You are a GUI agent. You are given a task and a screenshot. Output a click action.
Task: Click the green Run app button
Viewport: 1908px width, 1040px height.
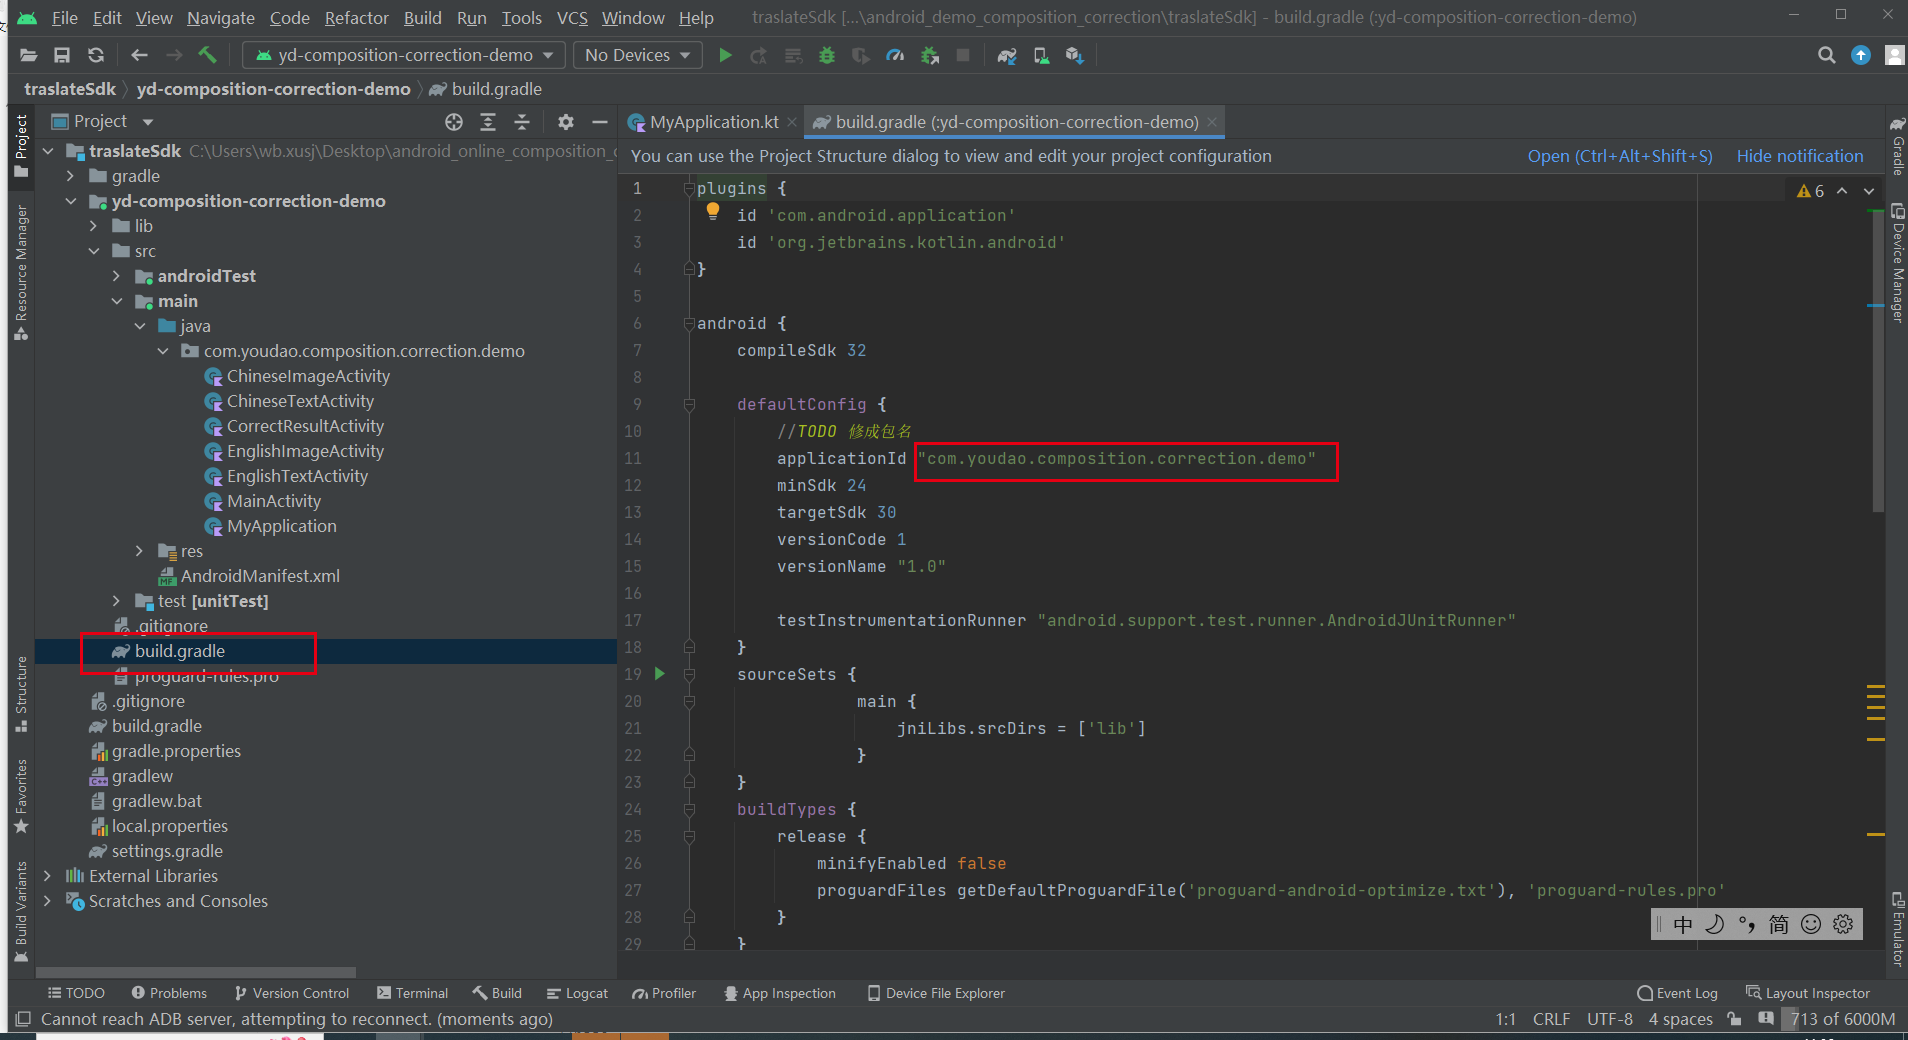pyautogui.click(x=725, y=56)
